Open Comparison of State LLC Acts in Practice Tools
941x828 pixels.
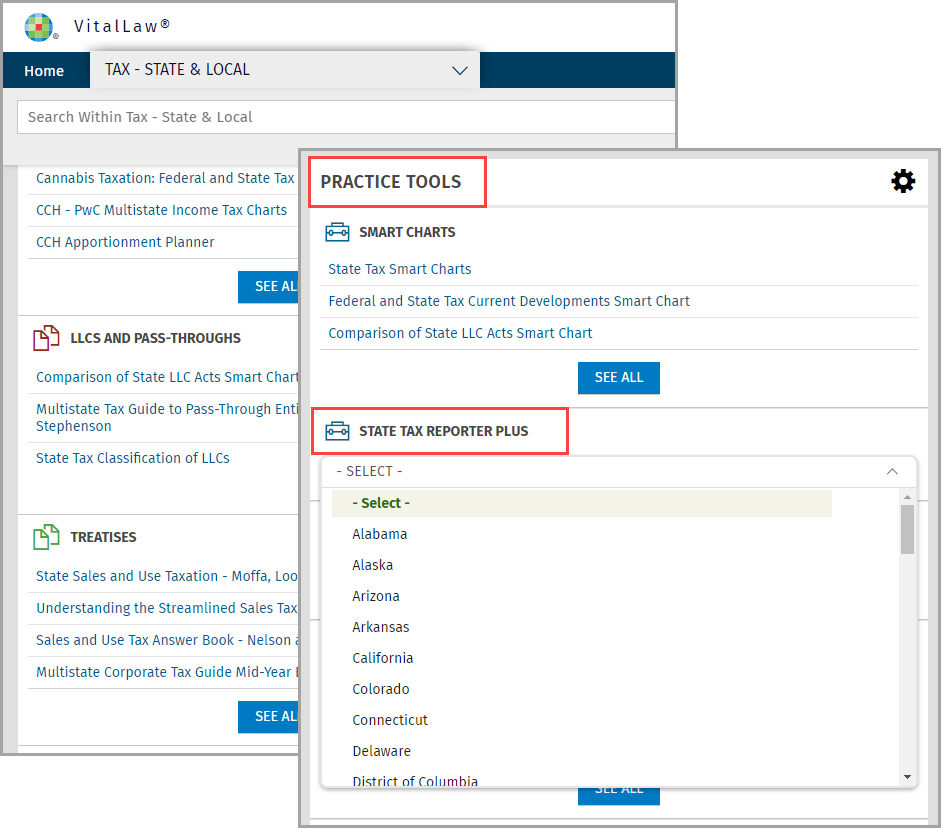[x=460, y=333]
